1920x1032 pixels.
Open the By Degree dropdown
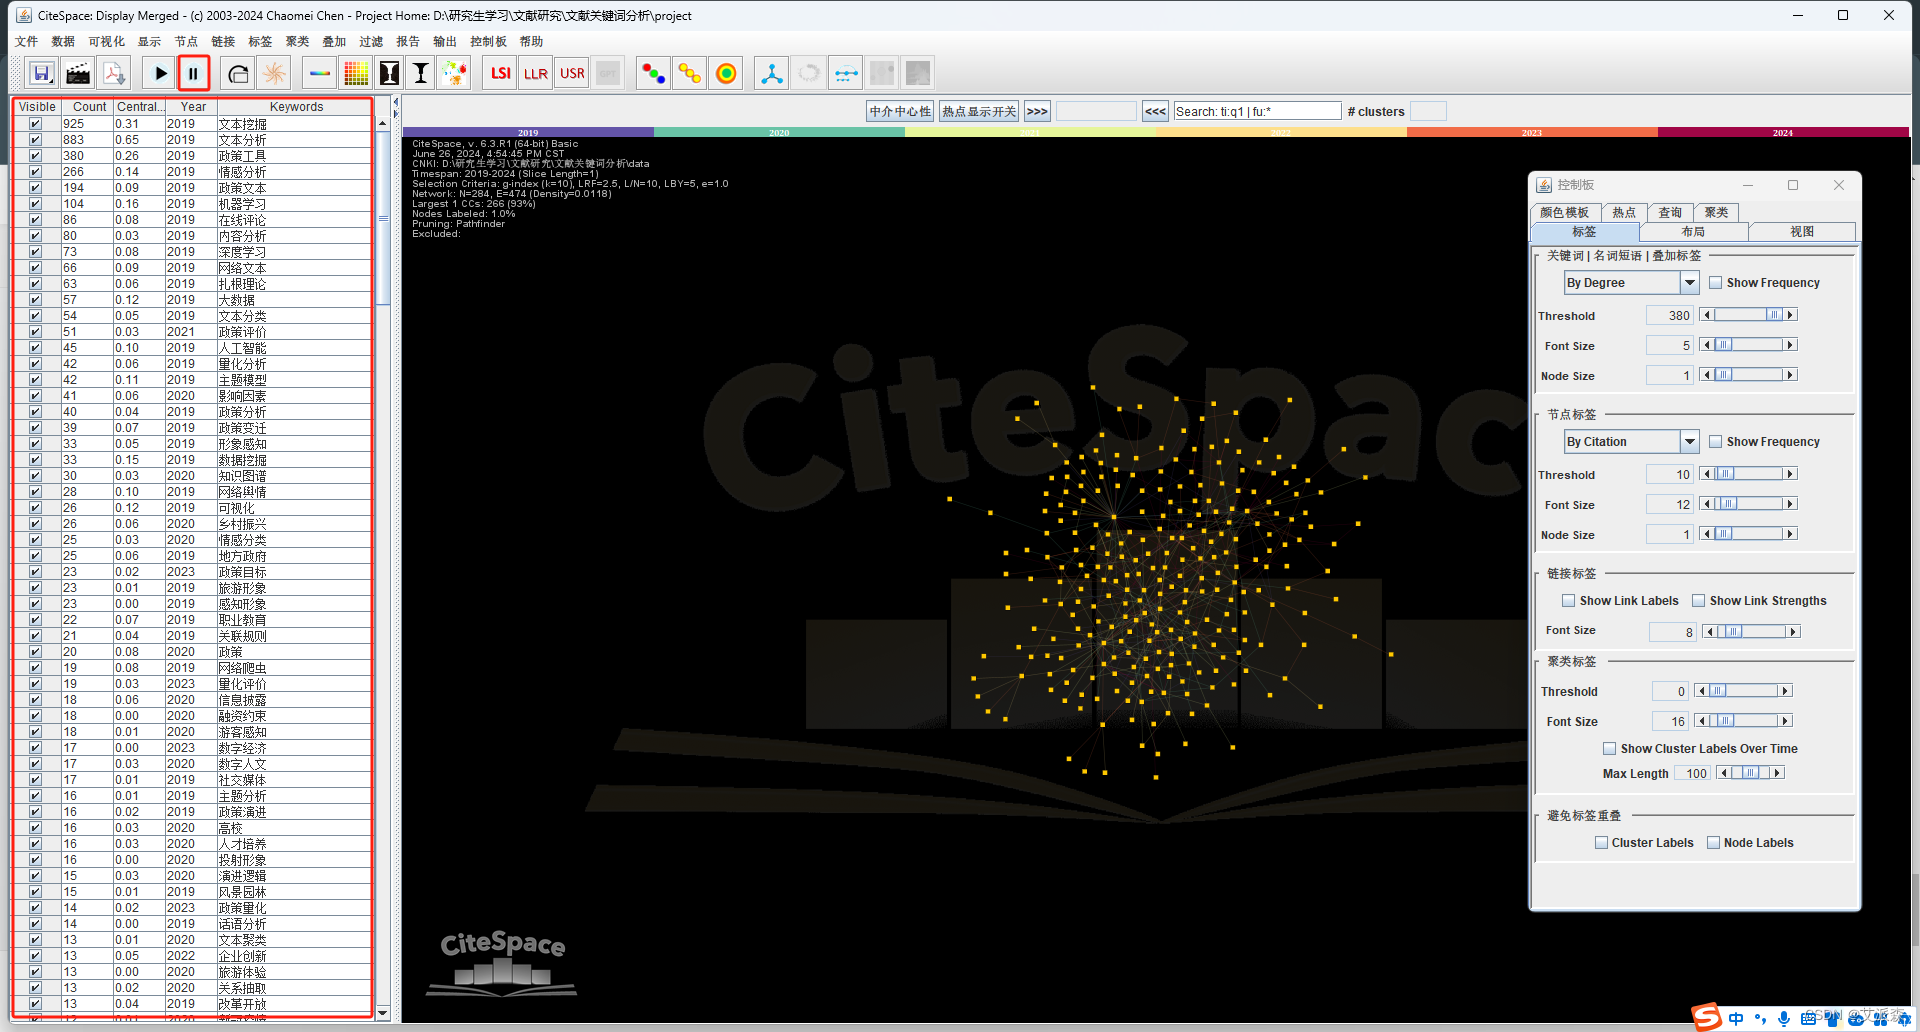(x=1690, y=283)
